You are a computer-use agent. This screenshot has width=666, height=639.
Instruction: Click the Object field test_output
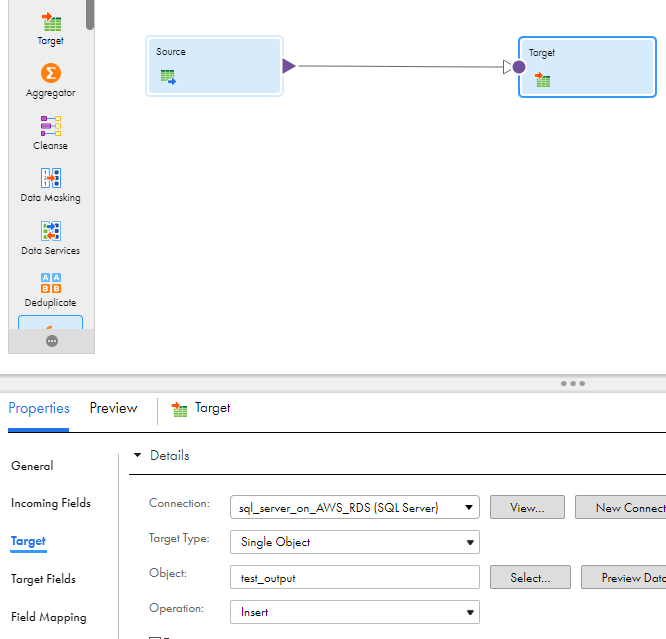[355, 577]
